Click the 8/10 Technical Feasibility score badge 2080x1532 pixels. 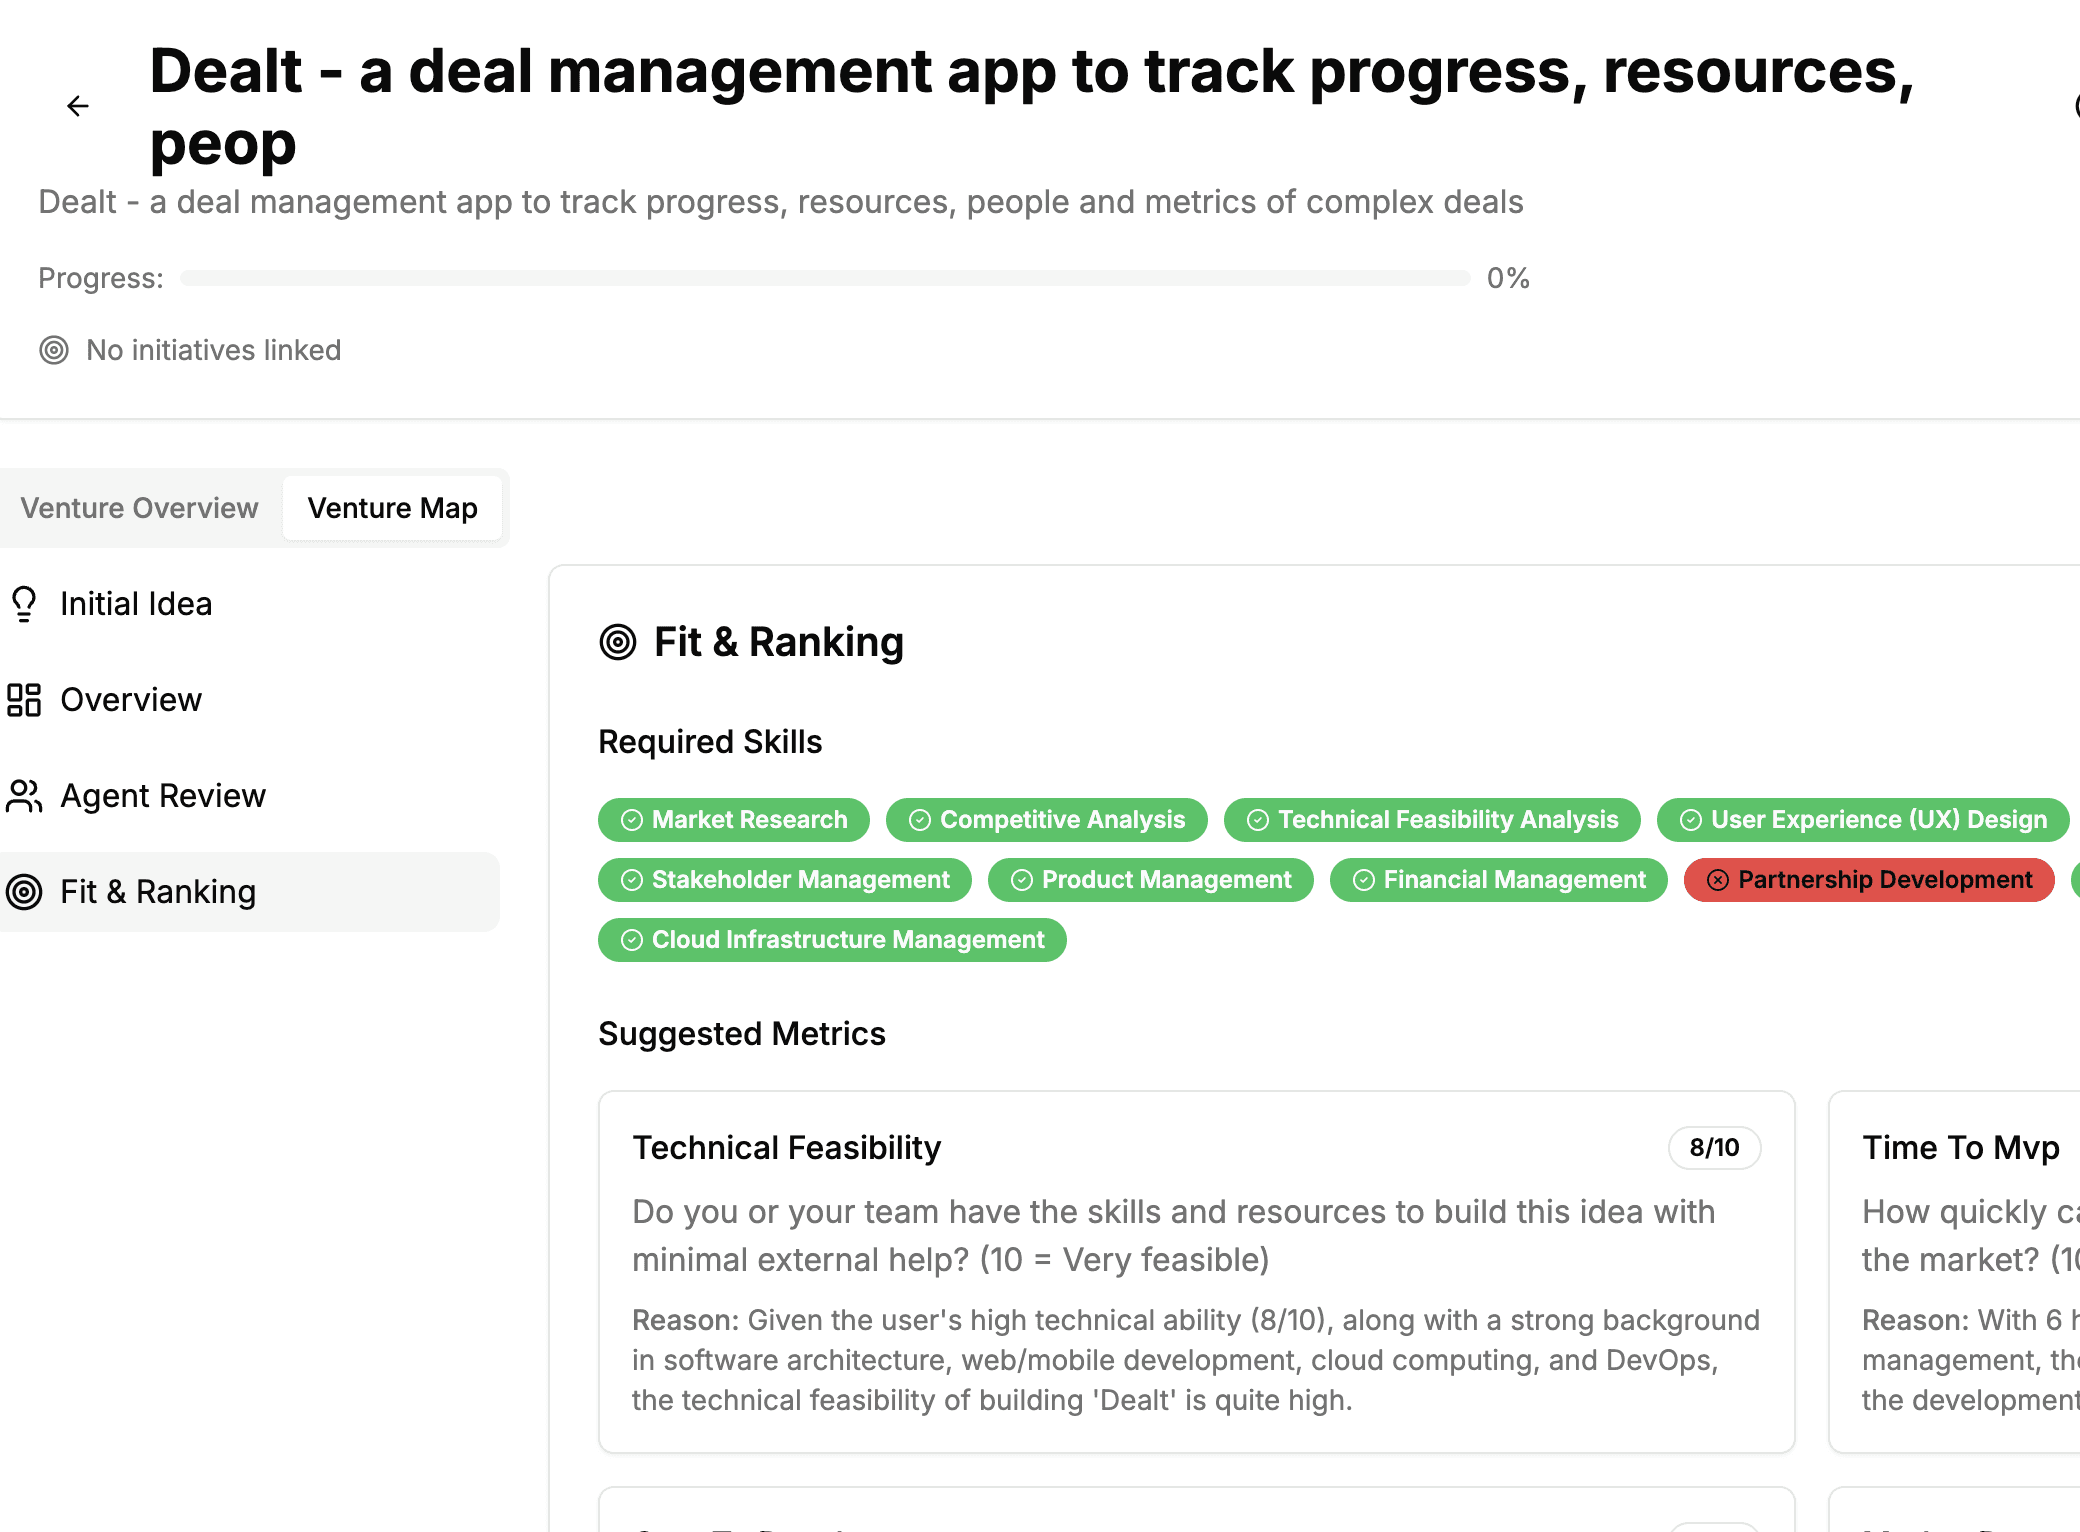[x=1714, y=1148]
